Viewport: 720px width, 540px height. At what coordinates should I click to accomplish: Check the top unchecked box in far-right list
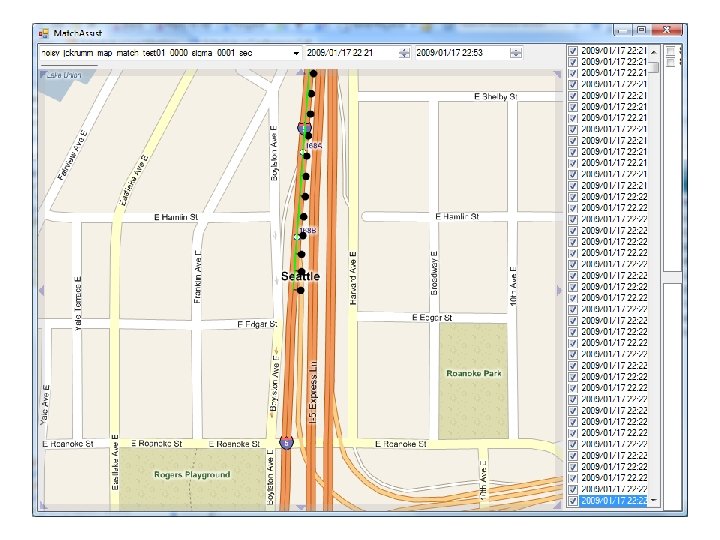coord(671,51)
